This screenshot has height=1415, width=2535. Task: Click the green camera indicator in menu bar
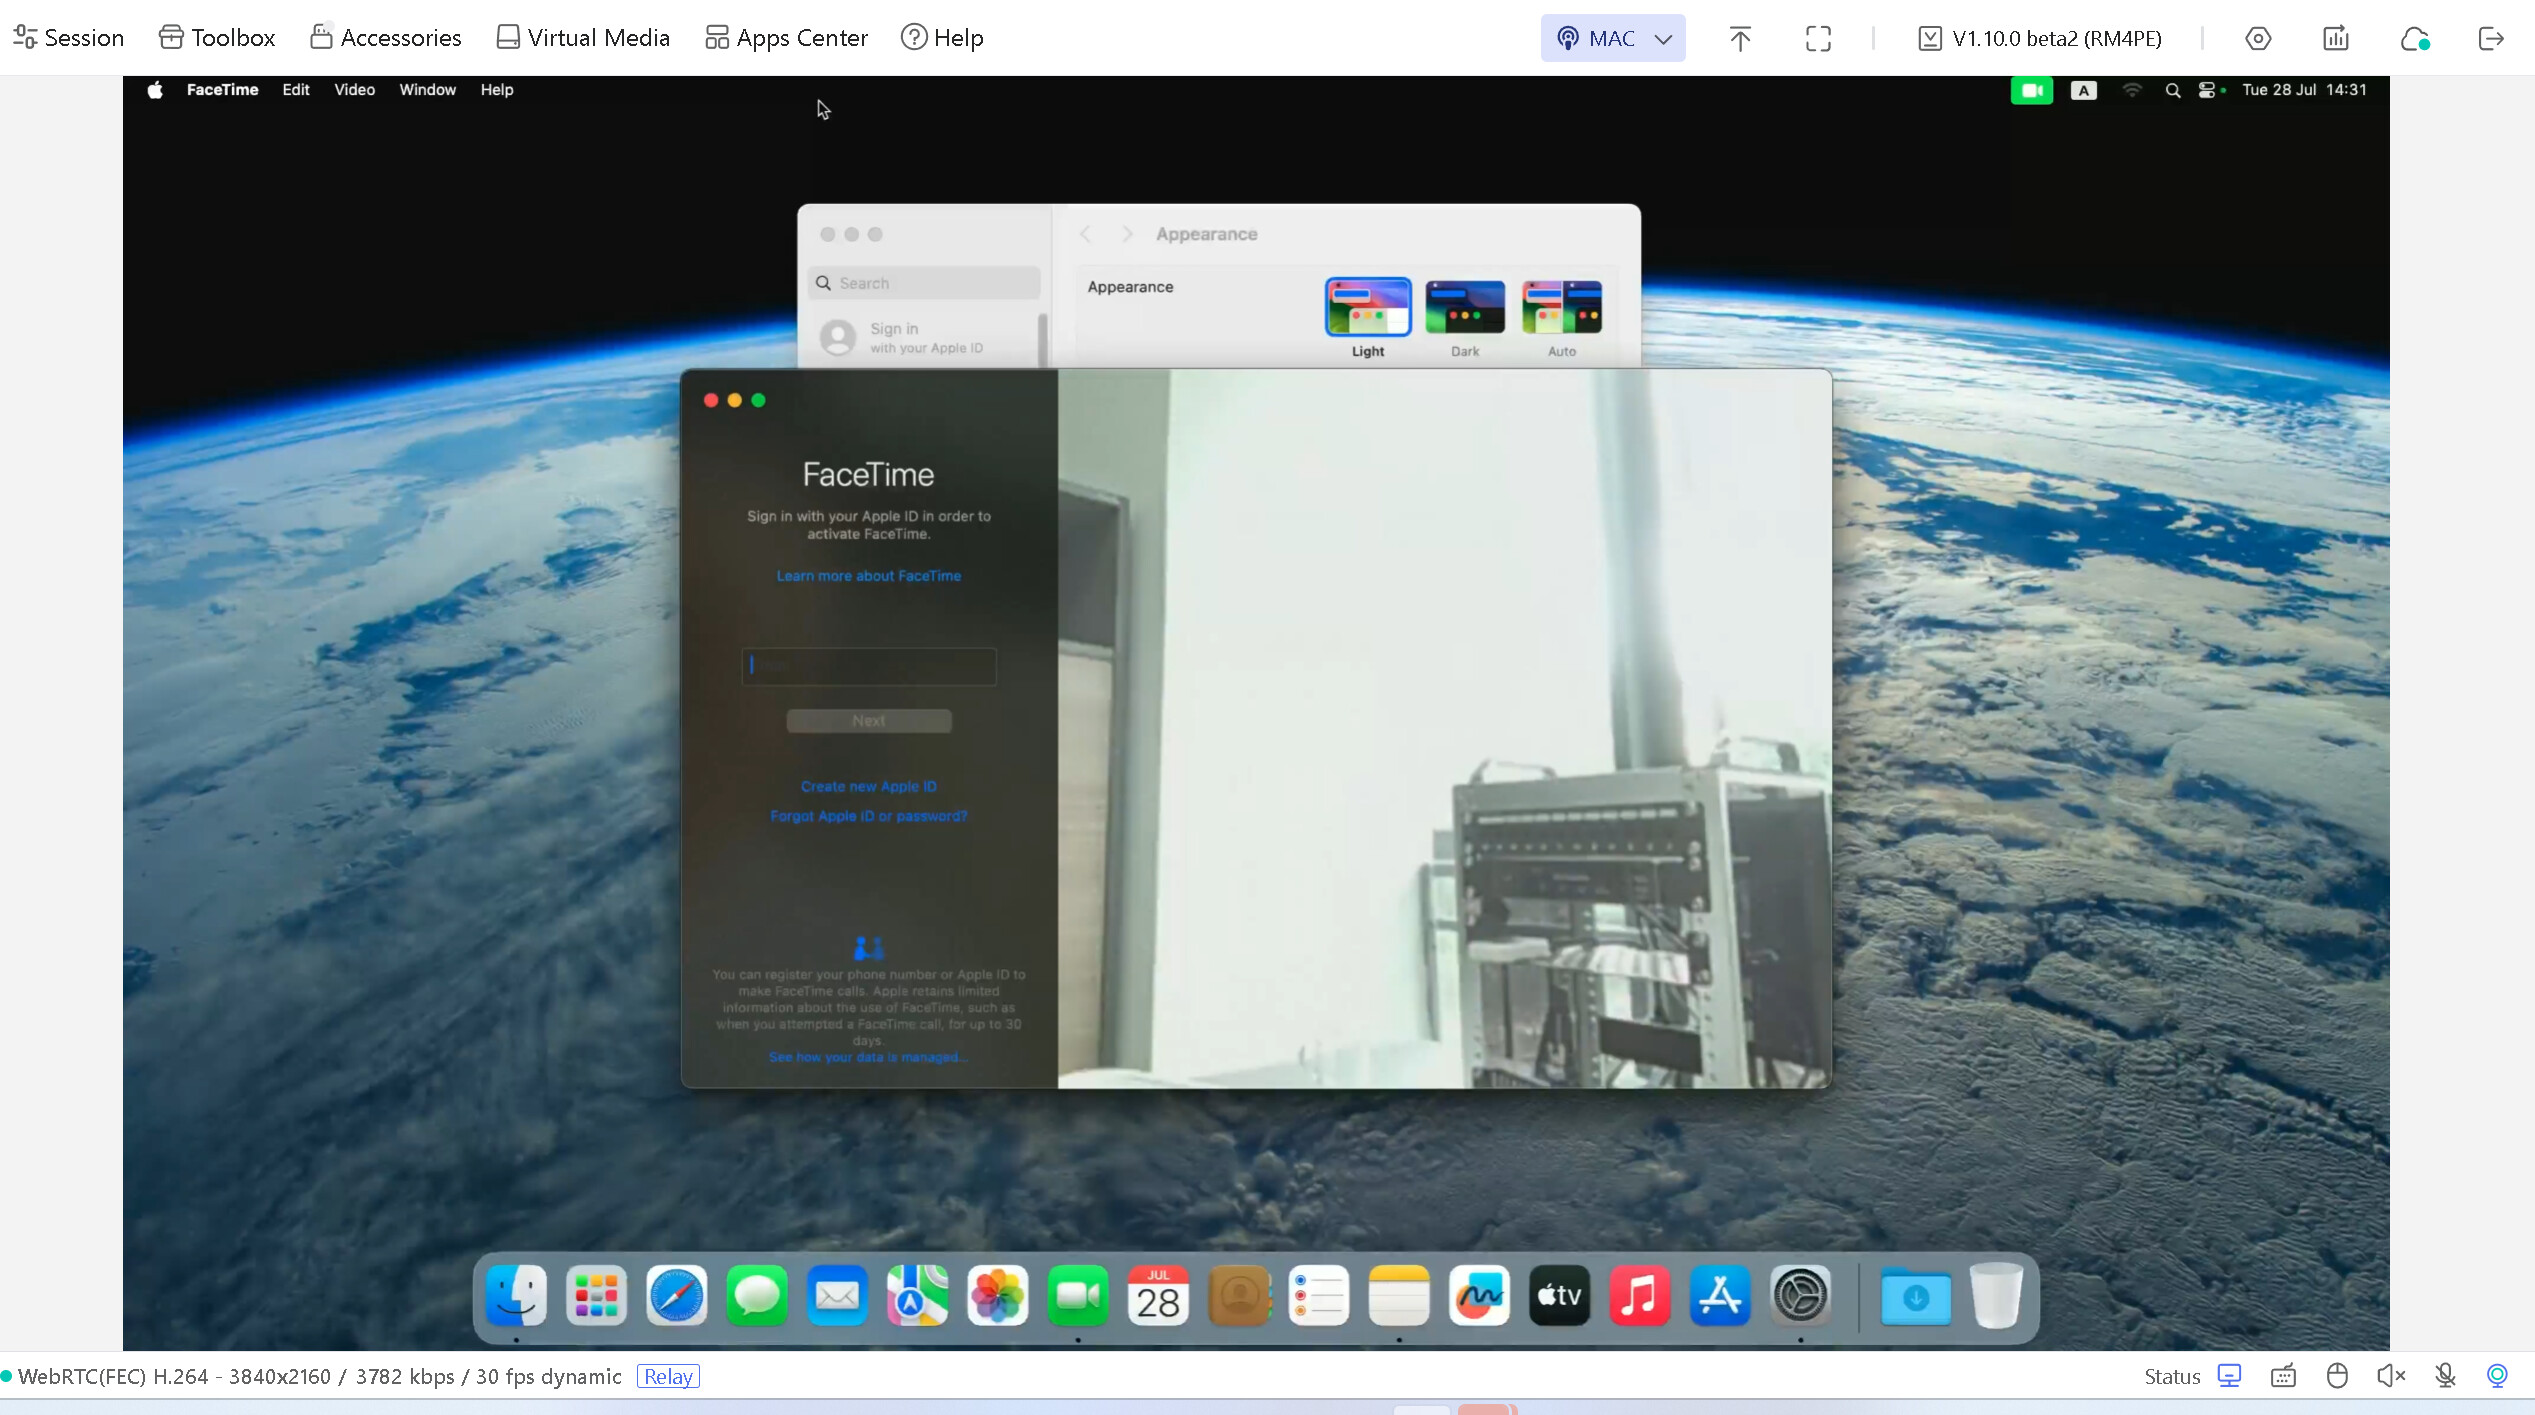2032,90
